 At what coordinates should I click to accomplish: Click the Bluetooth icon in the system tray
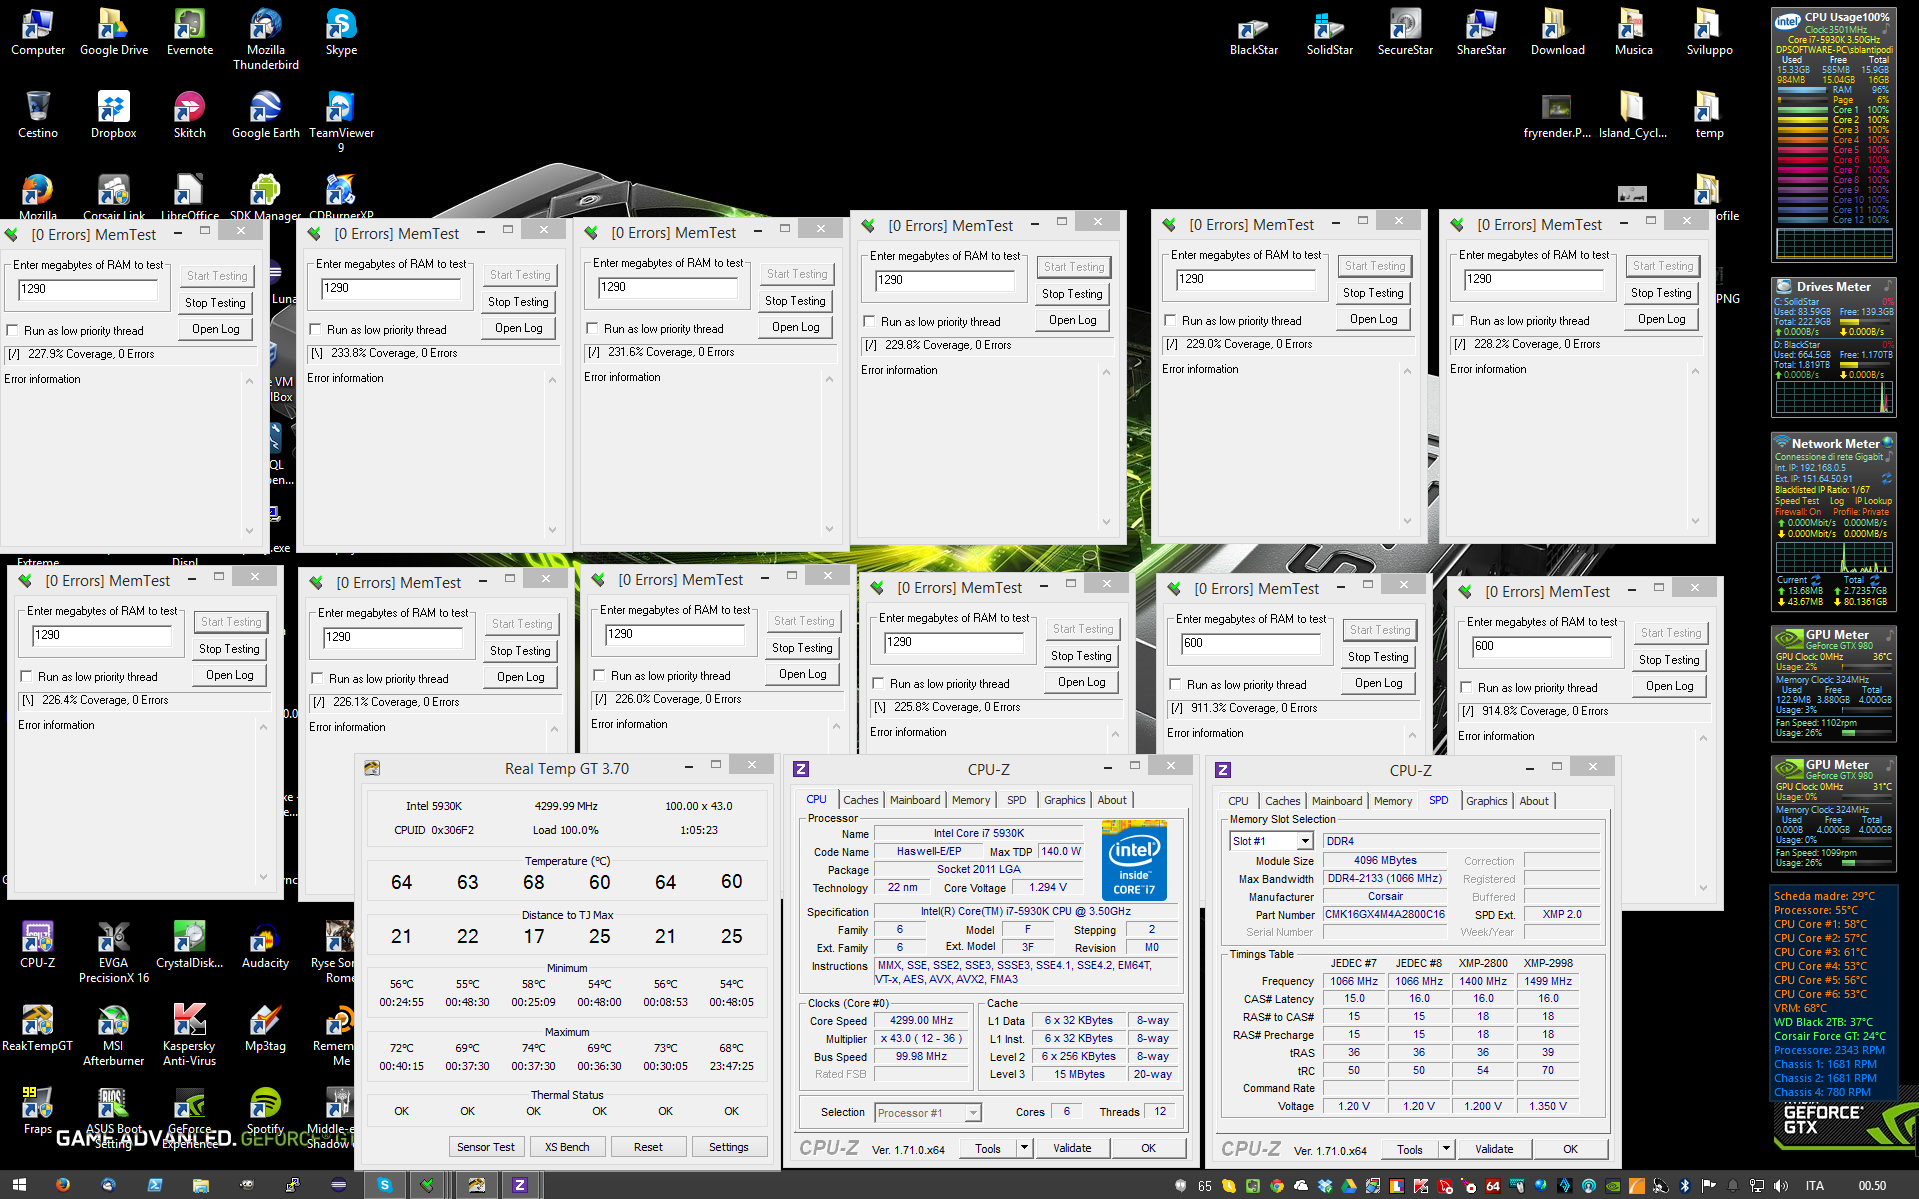pyautogui.click(x=1684, y=1186)
